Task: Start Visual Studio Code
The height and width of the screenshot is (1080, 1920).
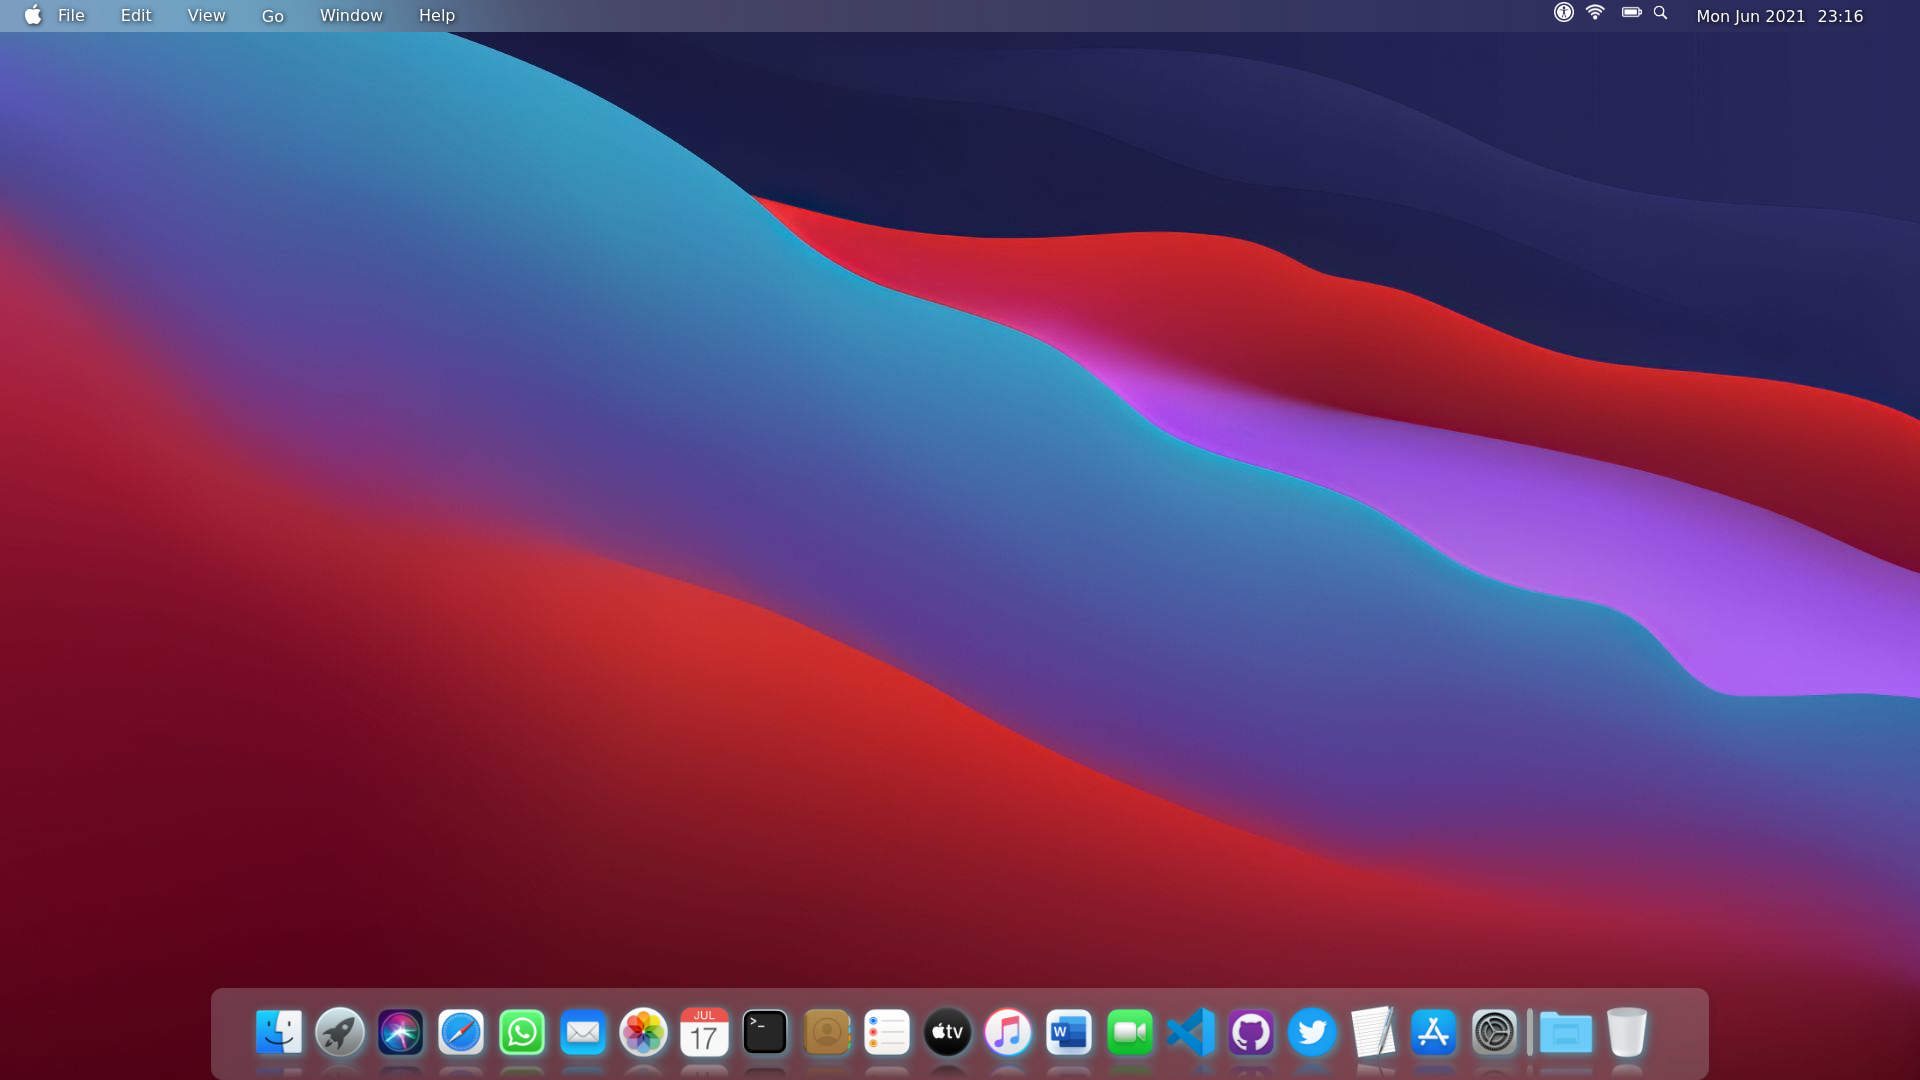Action: [x=1190, y=1032]
